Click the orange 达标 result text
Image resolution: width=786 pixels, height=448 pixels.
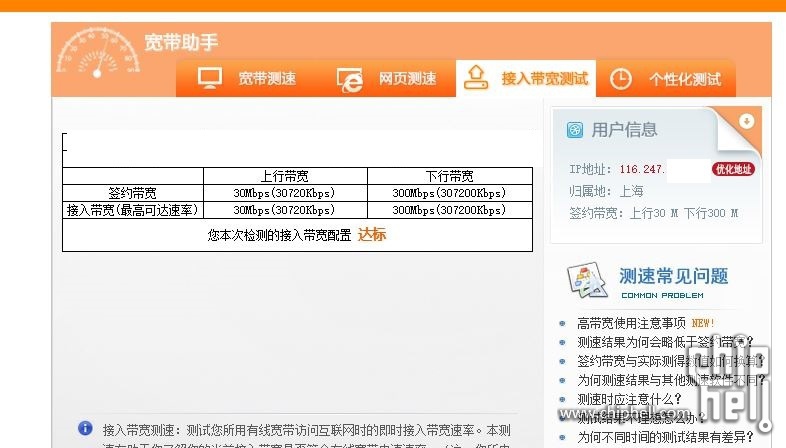372,235
